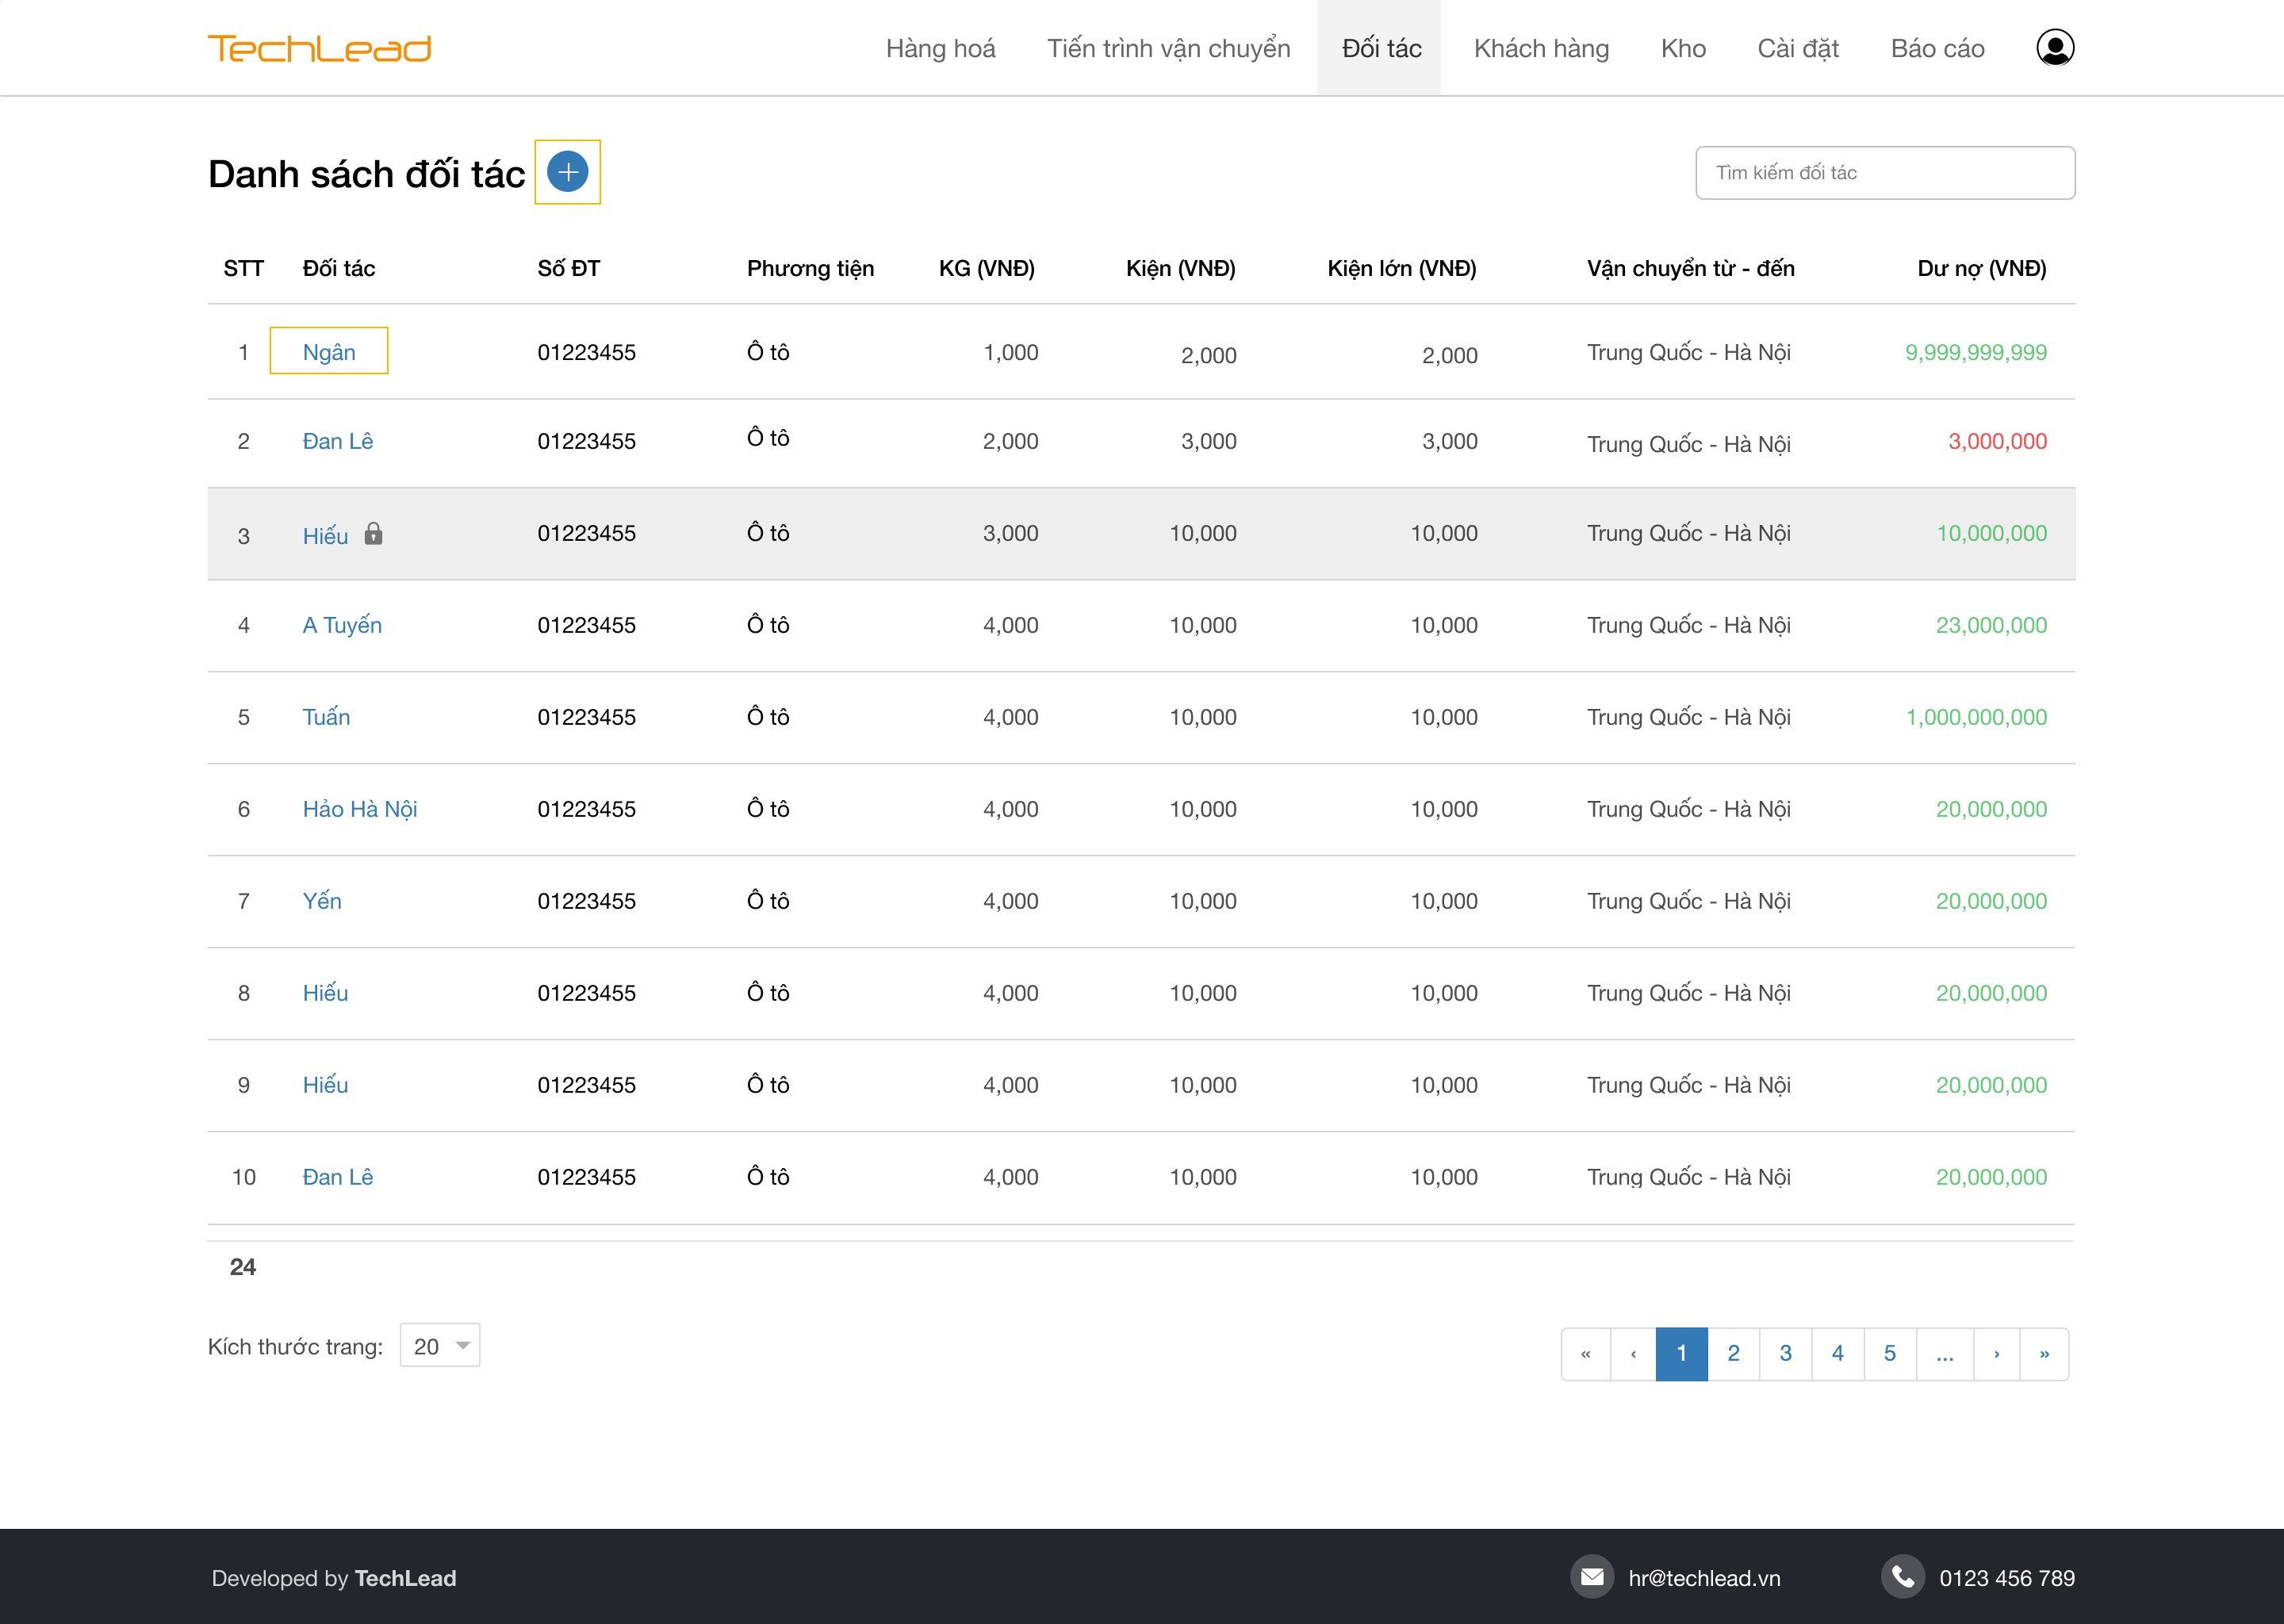Viewport: 2284px width, 1624px height.
Task: Open the Cài đặt menu
Action: tap(1797, 48)
